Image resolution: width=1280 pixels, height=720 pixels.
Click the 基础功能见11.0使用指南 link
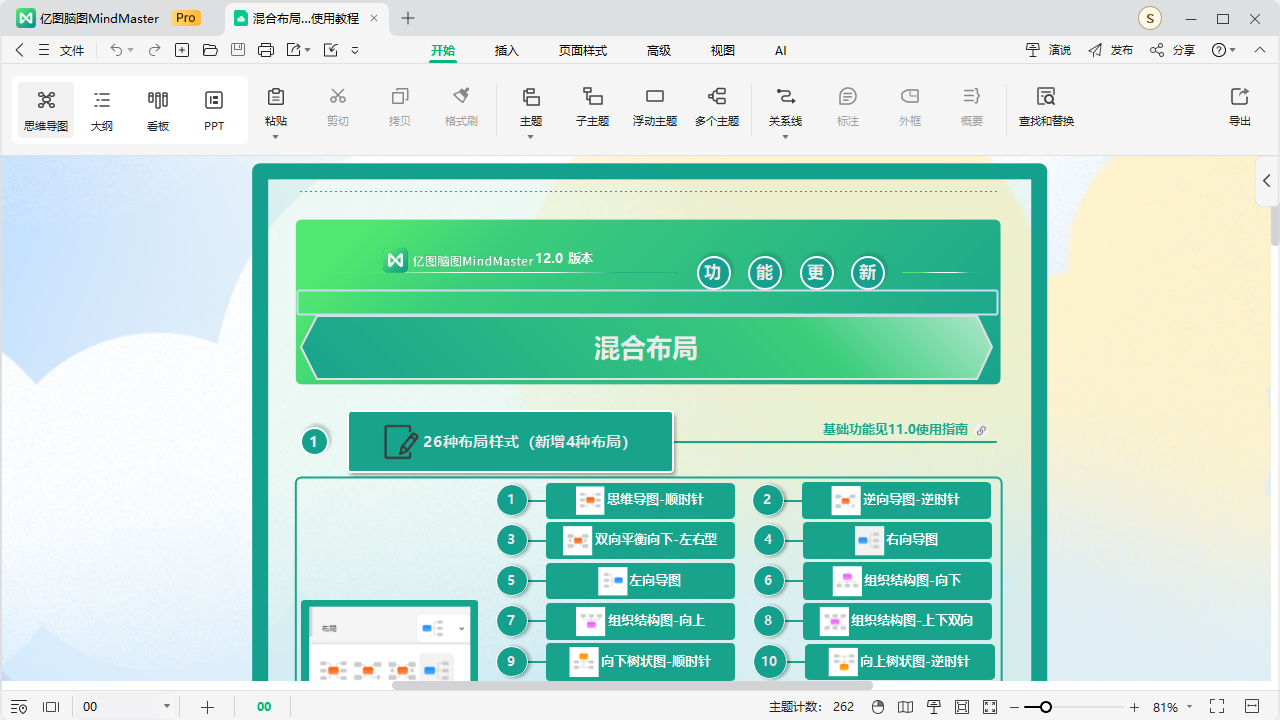(895, 428)
